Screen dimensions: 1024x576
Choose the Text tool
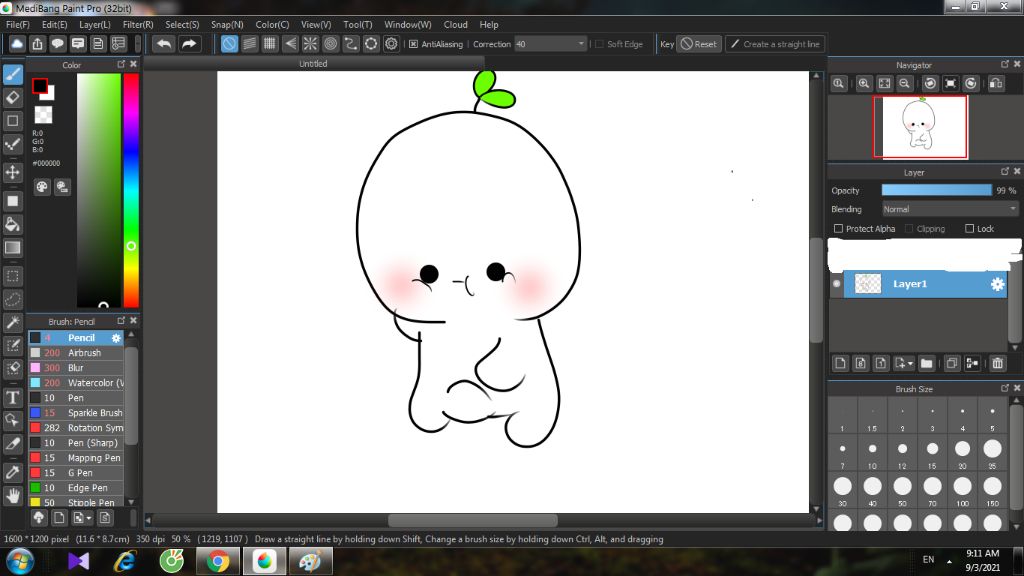click(x=13, y=397)
